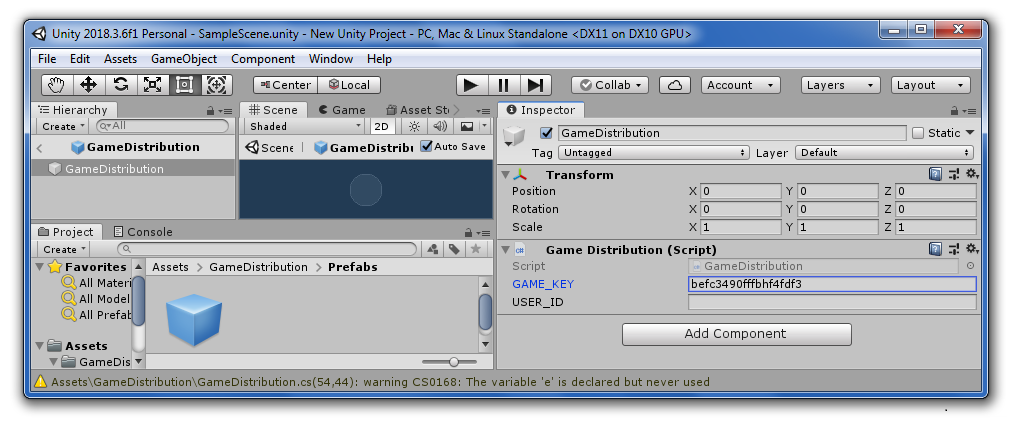Open Transform component gear settings

coord(972,174)
